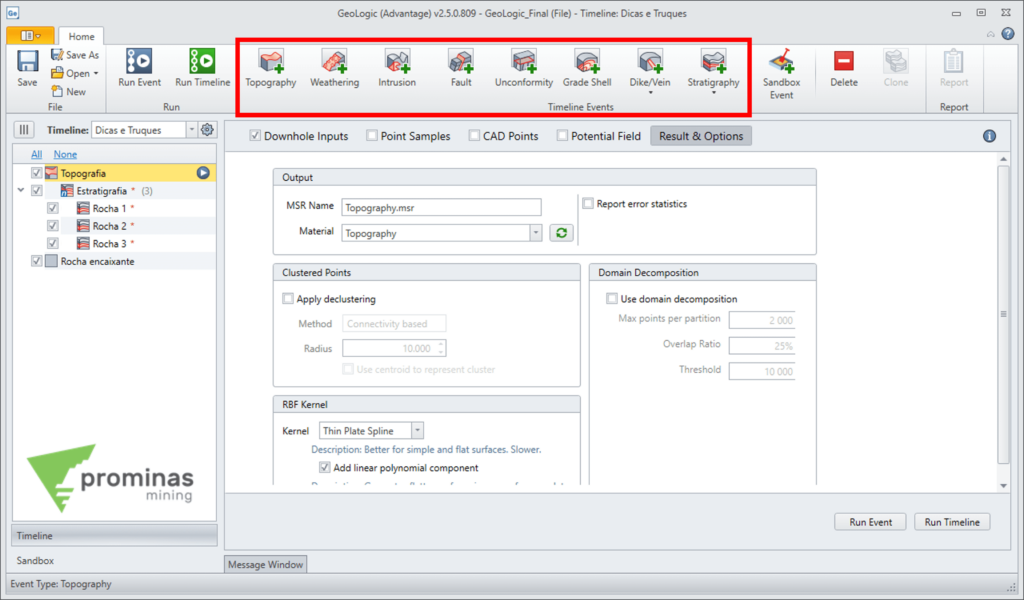Viewport: 1024px width, 600px height.
Task: Add a Weathering timeline event
Action: 334,69
